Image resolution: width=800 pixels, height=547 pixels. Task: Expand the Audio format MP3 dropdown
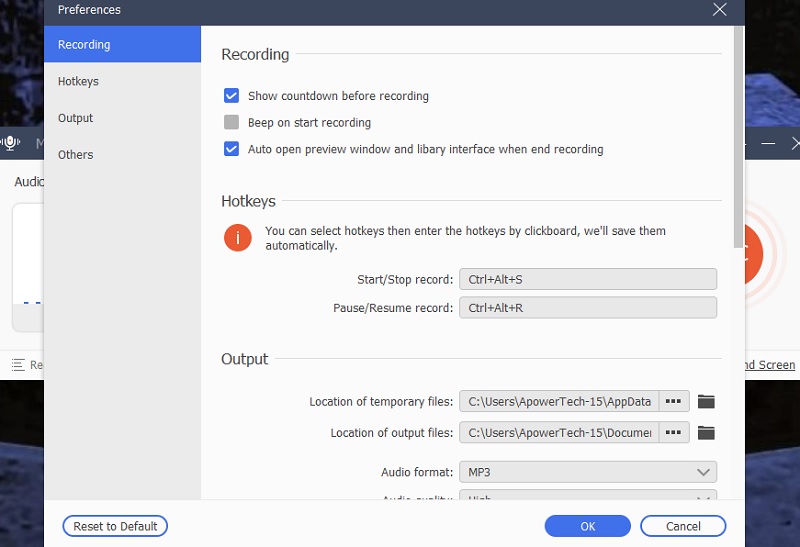pos(588,472)
